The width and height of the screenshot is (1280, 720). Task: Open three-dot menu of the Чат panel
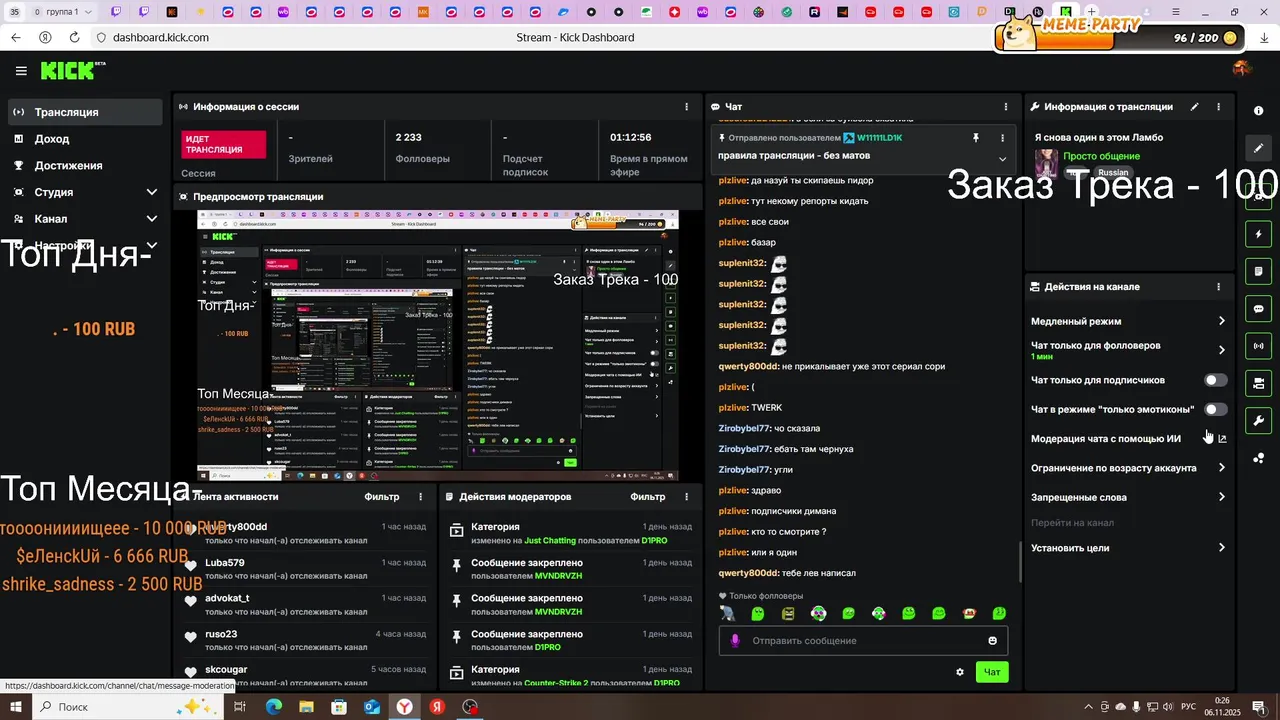(x=1006, y=106)
